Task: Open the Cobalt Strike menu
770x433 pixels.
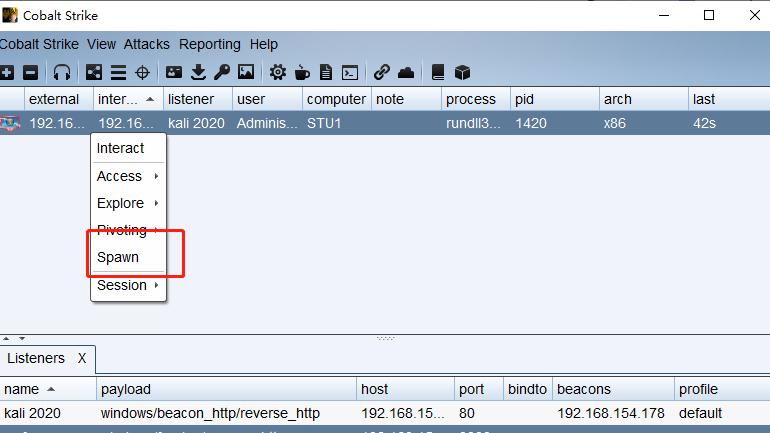Action: tap(39, 44)
